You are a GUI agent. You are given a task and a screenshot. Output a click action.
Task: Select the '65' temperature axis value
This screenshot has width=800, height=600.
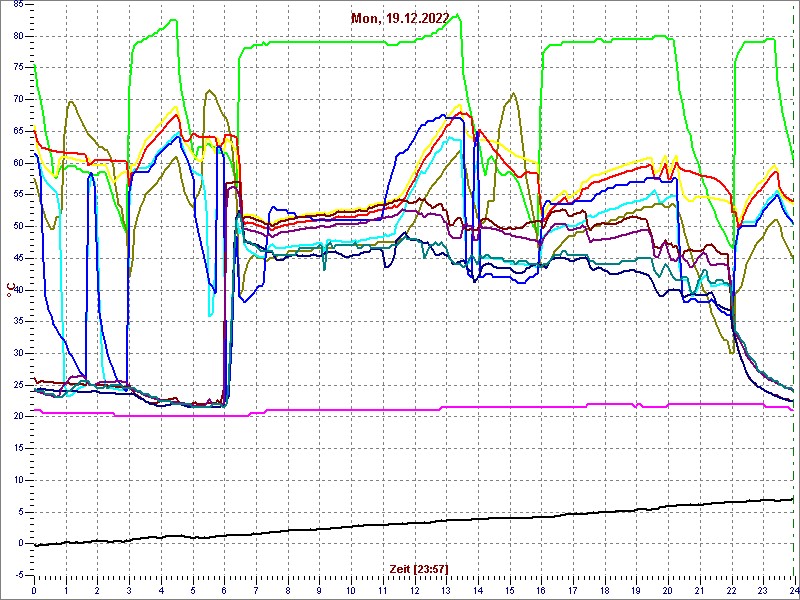18,131
